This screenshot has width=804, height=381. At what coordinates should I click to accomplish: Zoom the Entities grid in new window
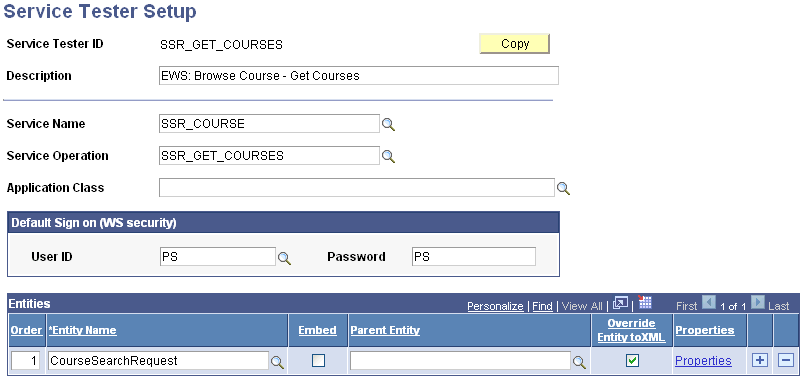(x=620, y=303)
